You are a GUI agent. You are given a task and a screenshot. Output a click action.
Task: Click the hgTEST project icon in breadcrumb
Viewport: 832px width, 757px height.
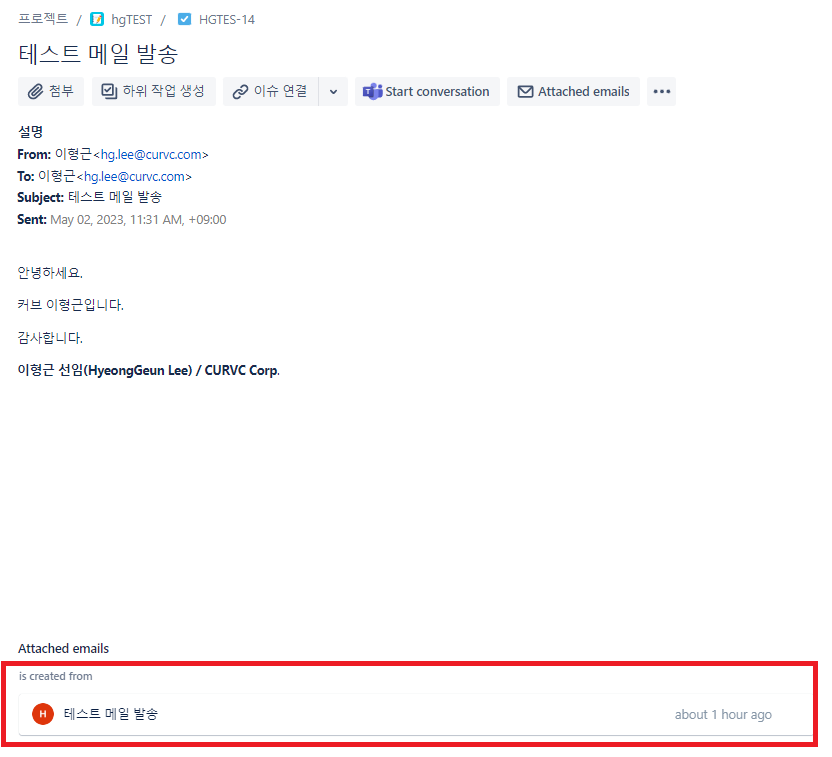97,20
